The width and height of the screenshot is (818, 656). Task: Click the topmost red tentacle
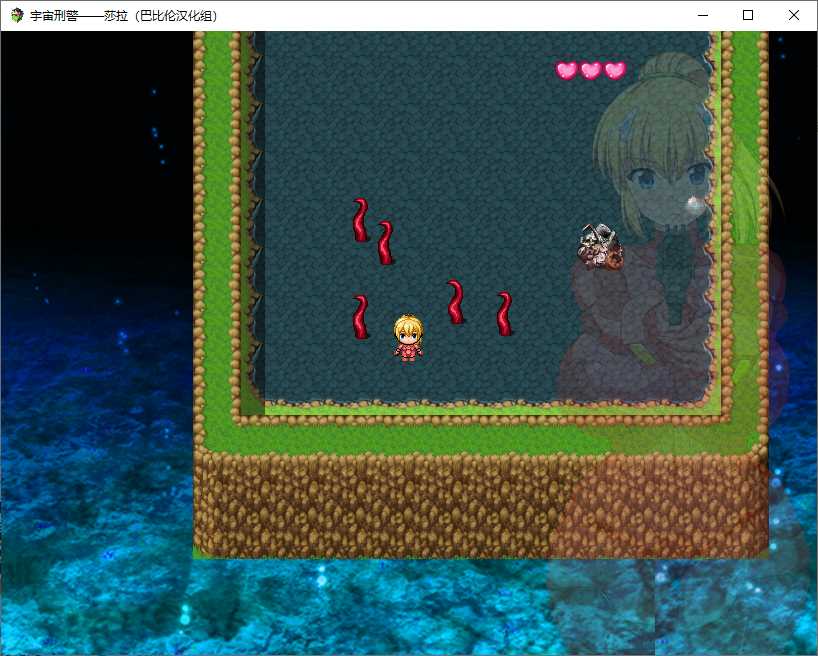point(360,220)
